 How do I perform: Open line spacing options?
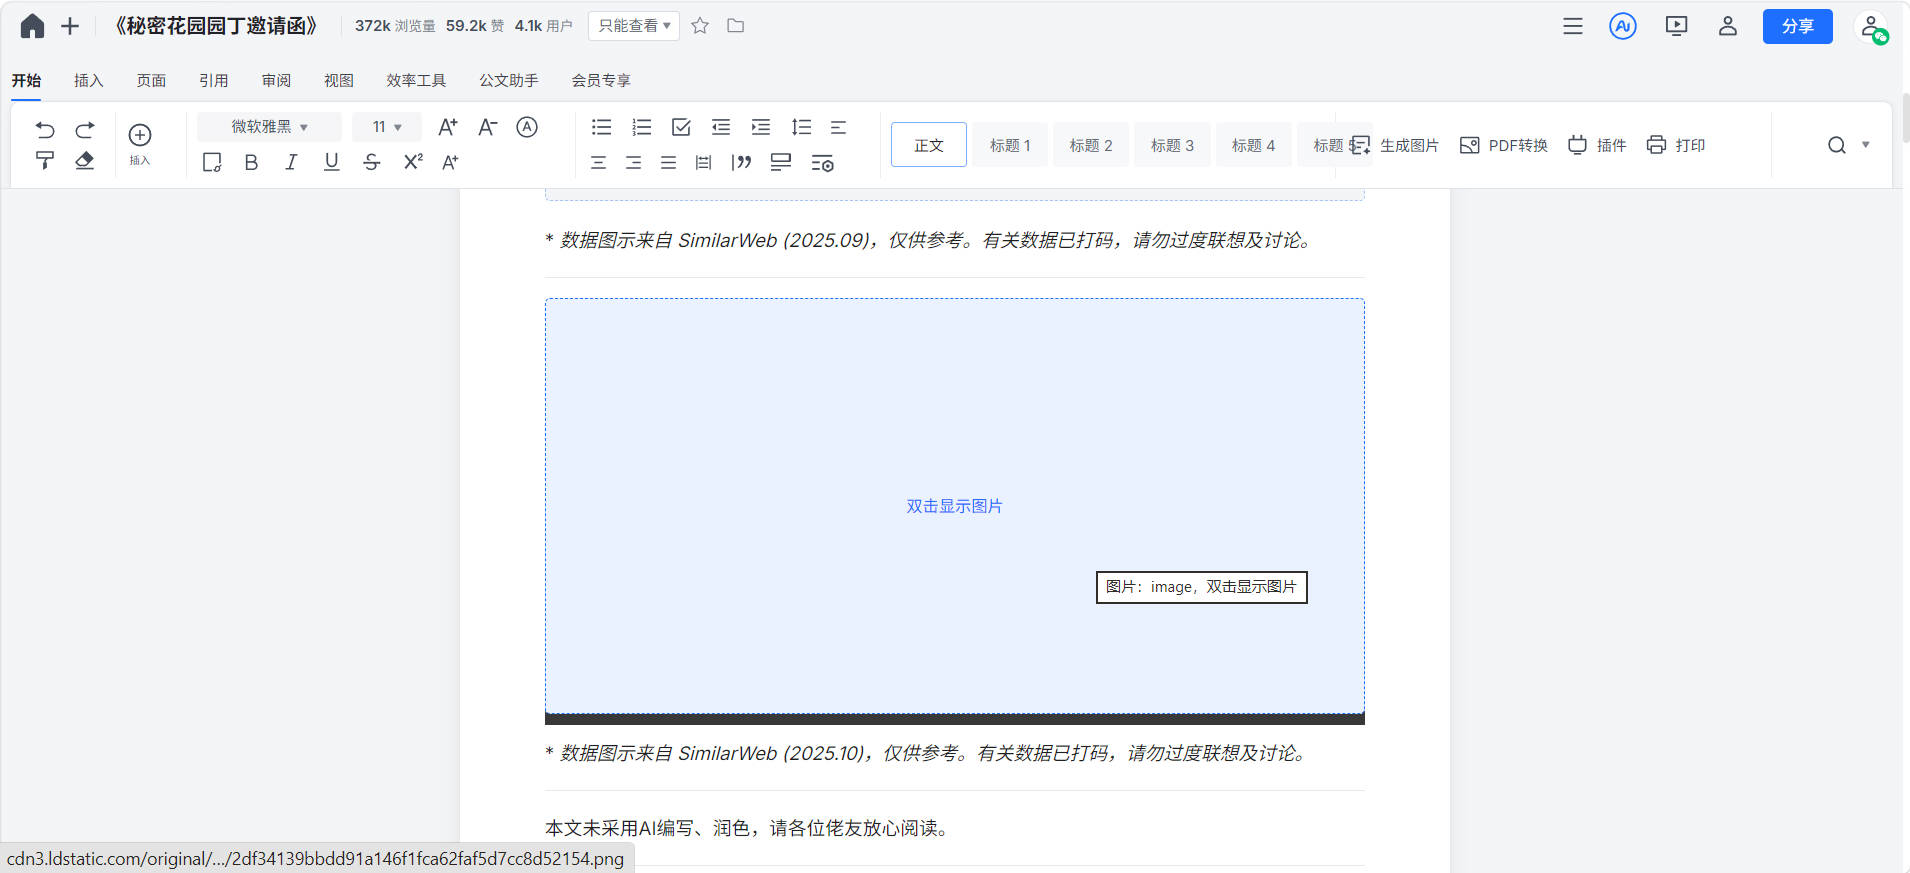tap(801, 127)
